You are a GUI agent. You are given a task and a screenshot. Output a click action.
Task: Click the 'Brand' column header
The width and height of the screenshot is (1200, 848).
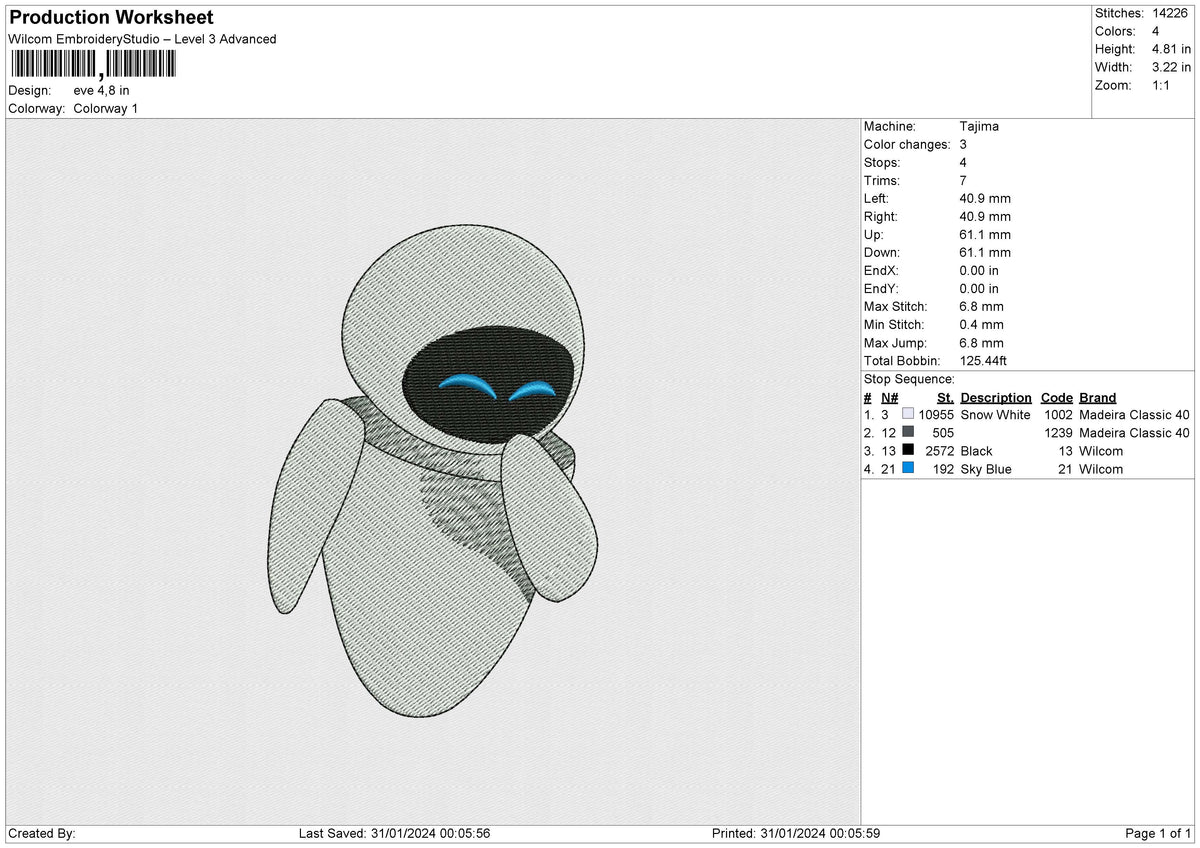tap(1098, 397)
